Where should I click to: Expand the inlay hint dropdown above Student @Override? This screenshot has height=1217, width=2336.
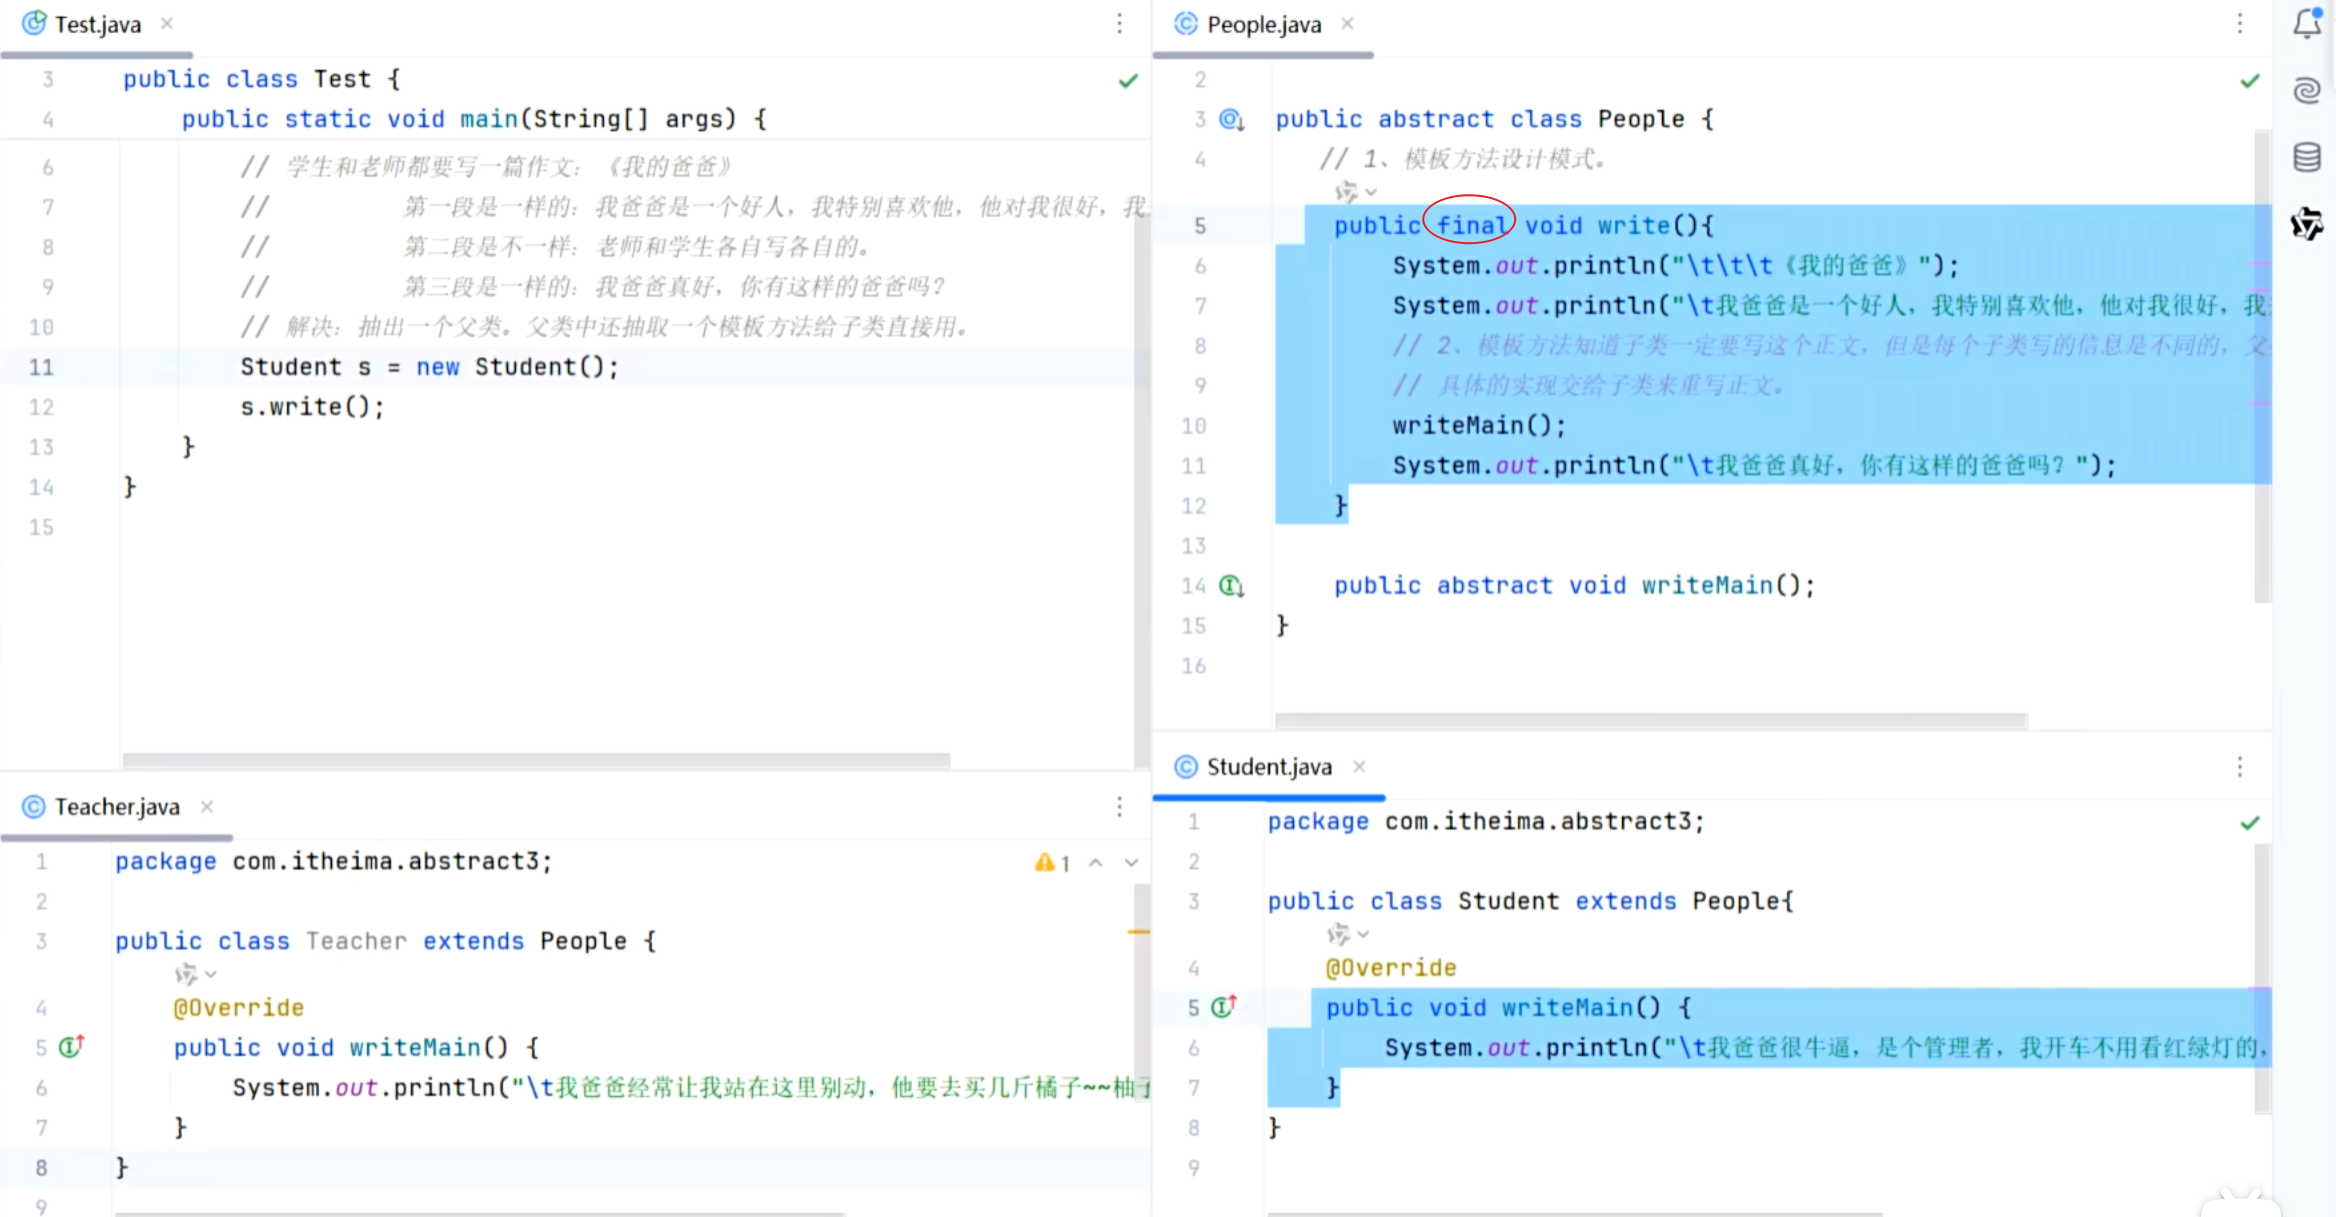coord(1348,934)
